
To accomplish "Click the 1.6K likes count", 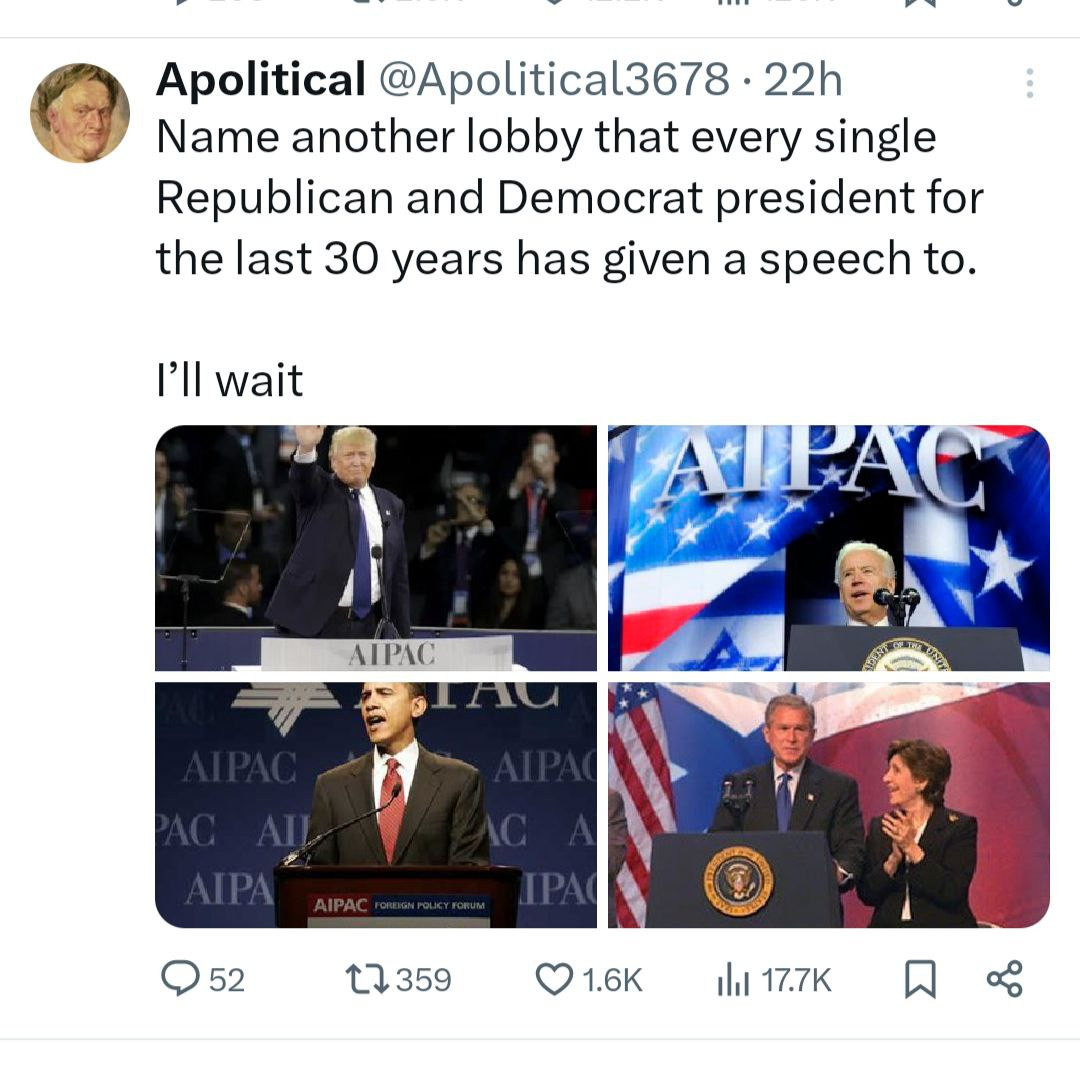I will pyautogui.click(x=612, y=980).
